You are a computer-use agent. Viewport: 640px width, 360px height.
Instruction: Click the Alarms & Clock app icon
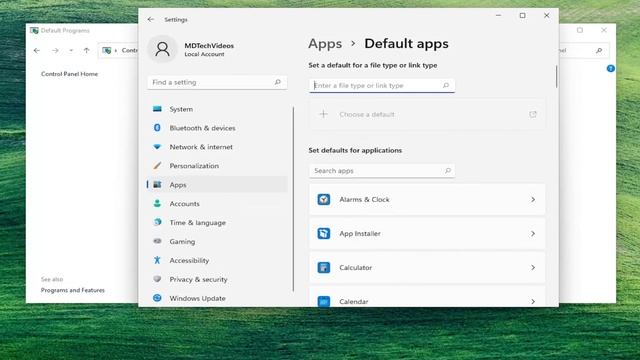click(x=324, y=199)
